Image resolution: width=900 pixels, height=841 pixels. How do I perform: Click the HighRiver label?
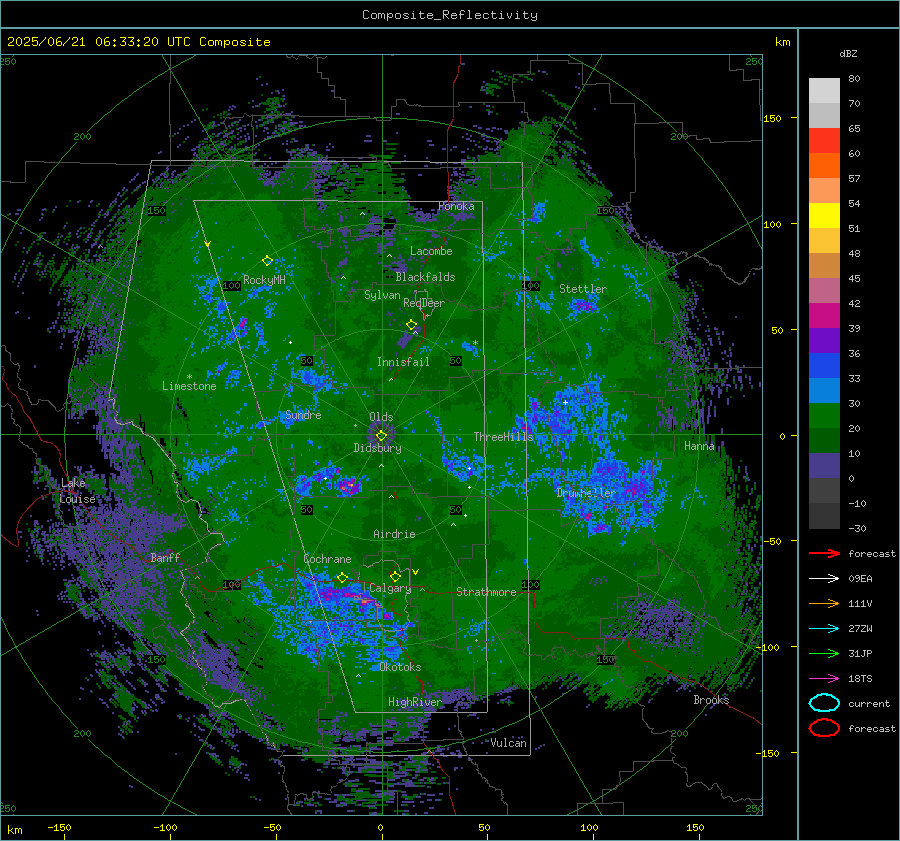pyautogui.click(x=414, y=702)
